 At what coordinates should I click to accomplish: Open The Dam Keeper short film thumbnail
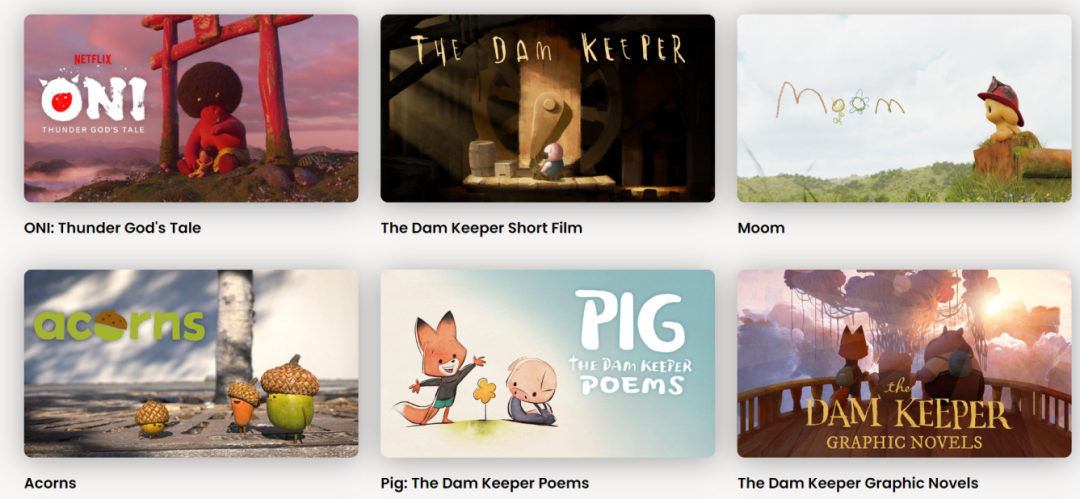click(x=548, y=108)
